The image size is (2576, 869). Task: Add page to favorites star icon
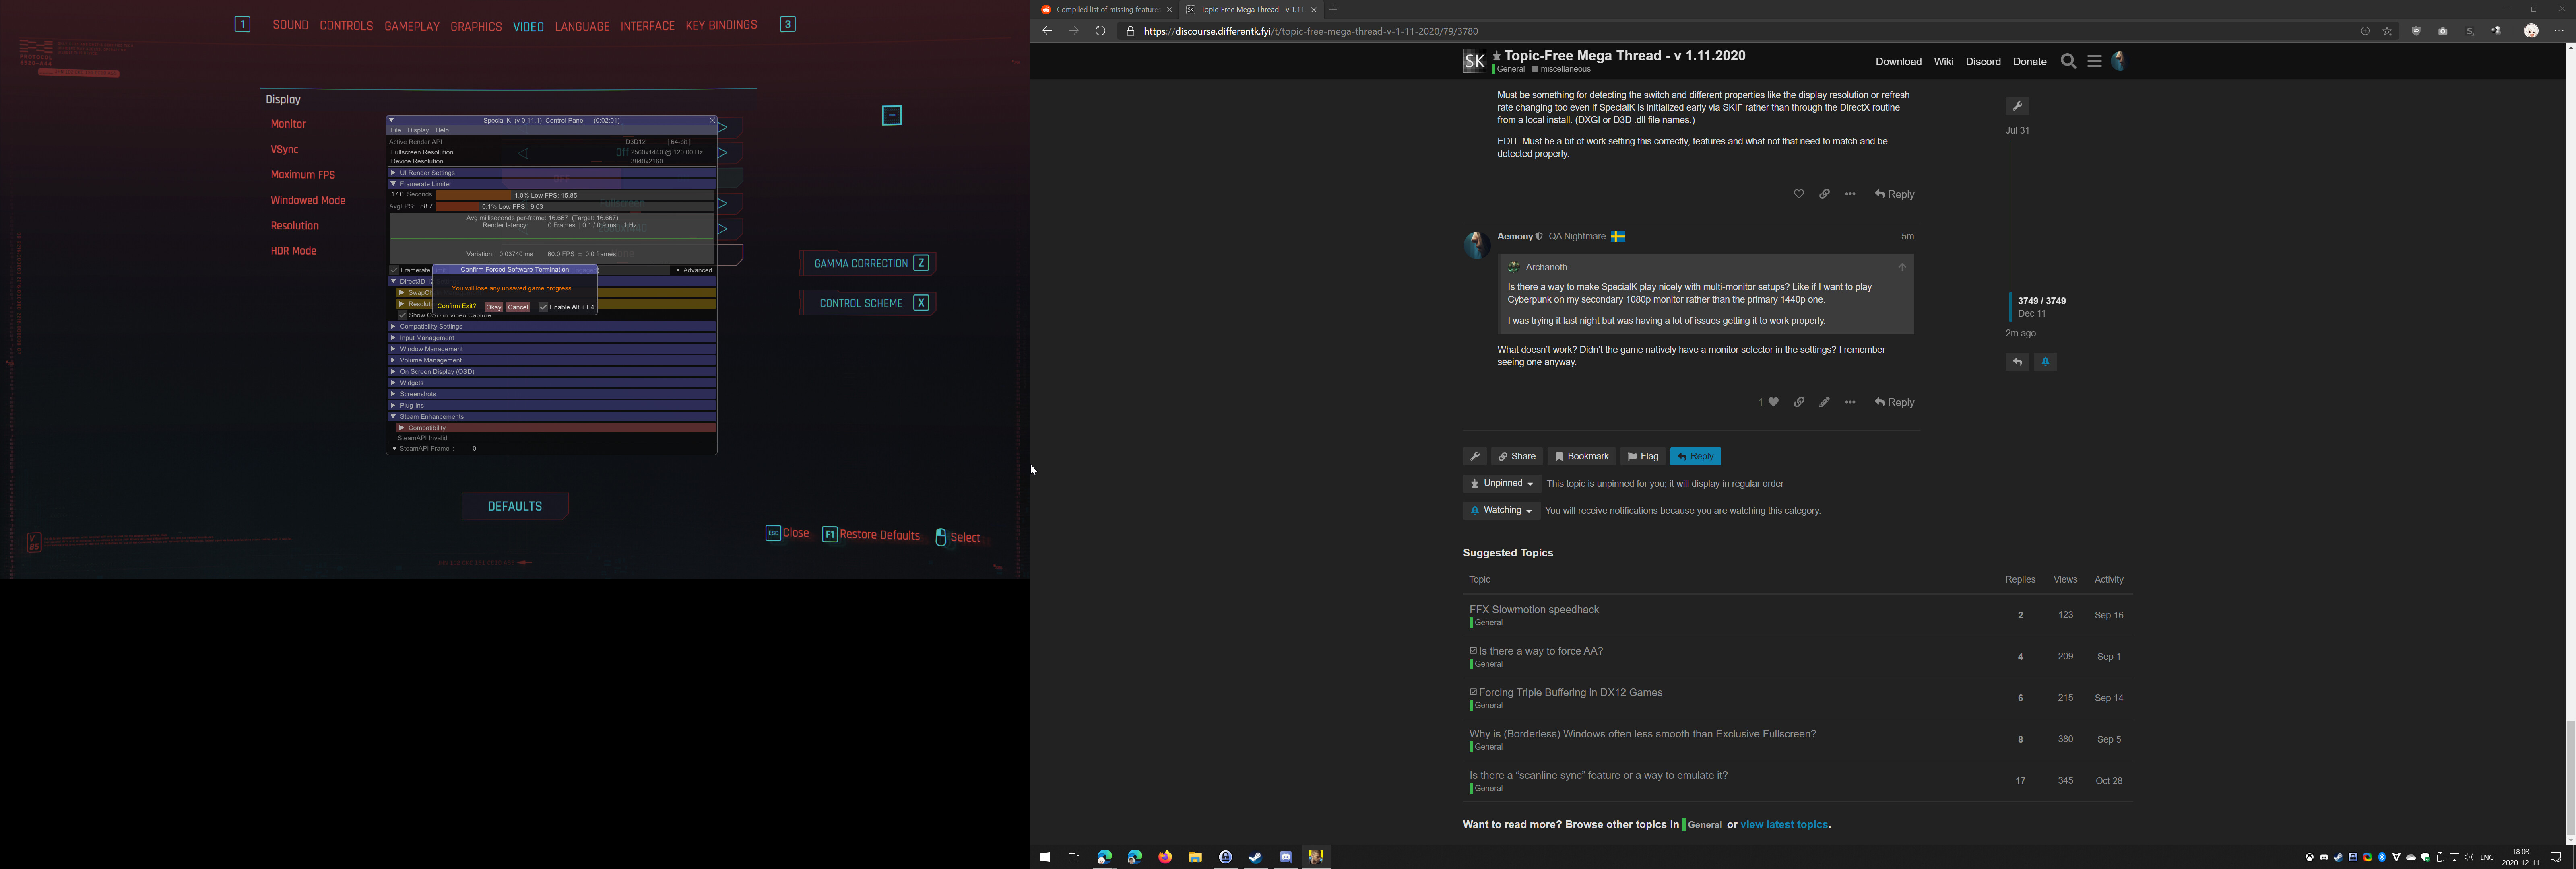pyautogui.click(x=2387, y=31)
